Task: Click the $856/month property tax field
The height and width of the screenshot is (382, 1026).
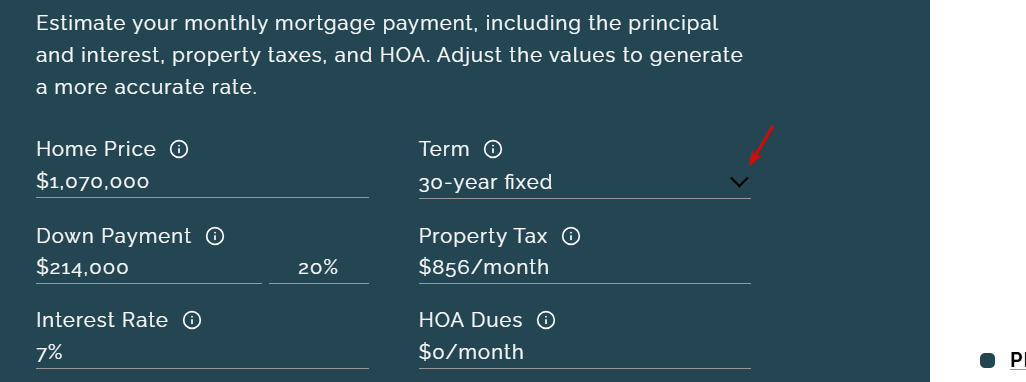Action: pos(584,268)
